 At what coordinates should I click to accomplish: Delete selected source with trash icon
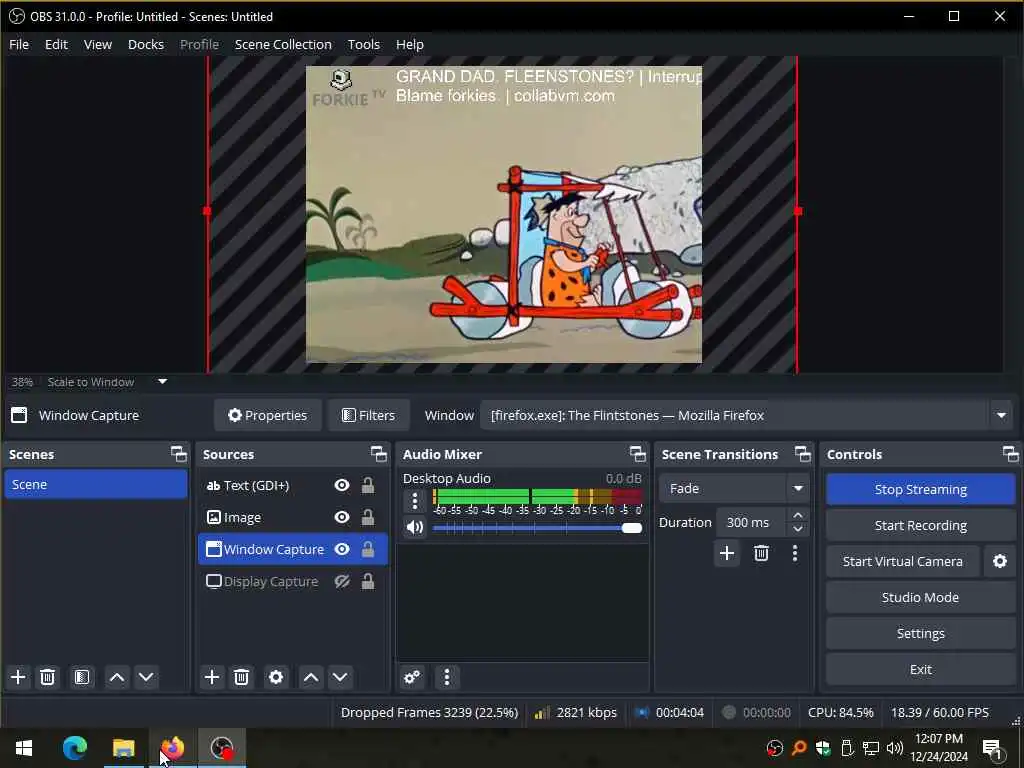(x=242, y=677)
